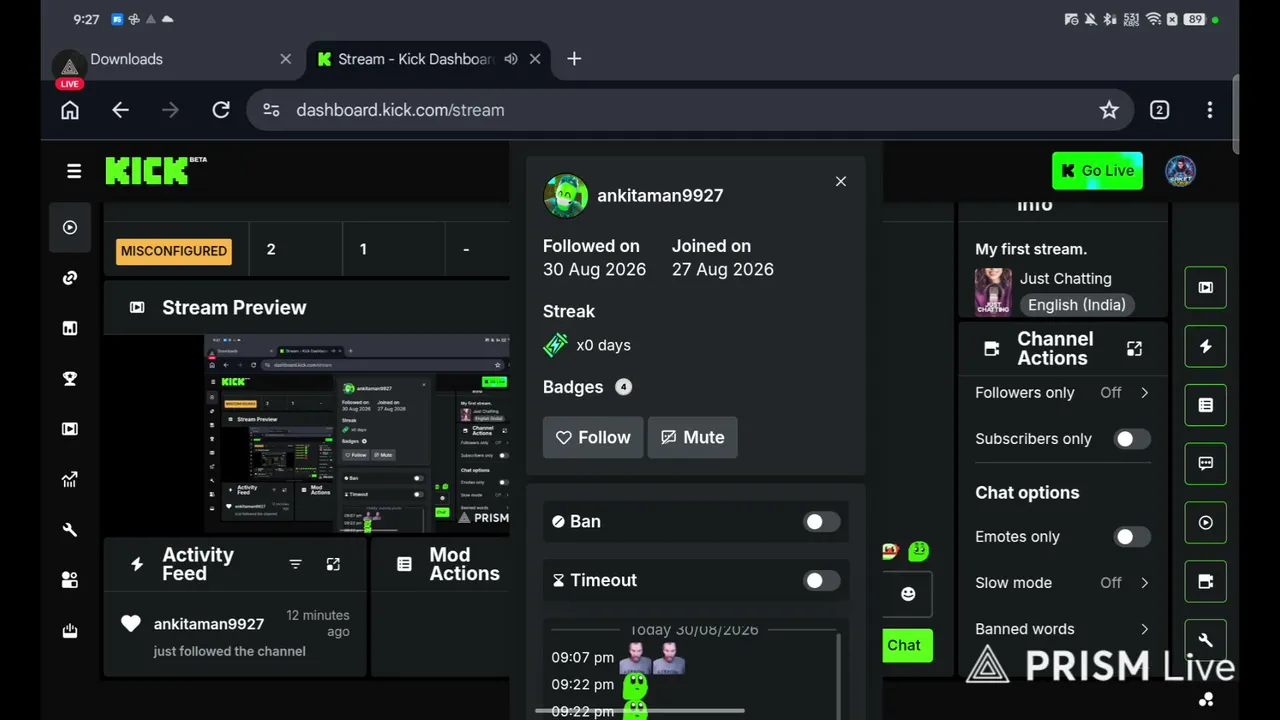
Task: Click the play circle widget button in the right rail
Action: [x=1206, y=523]
